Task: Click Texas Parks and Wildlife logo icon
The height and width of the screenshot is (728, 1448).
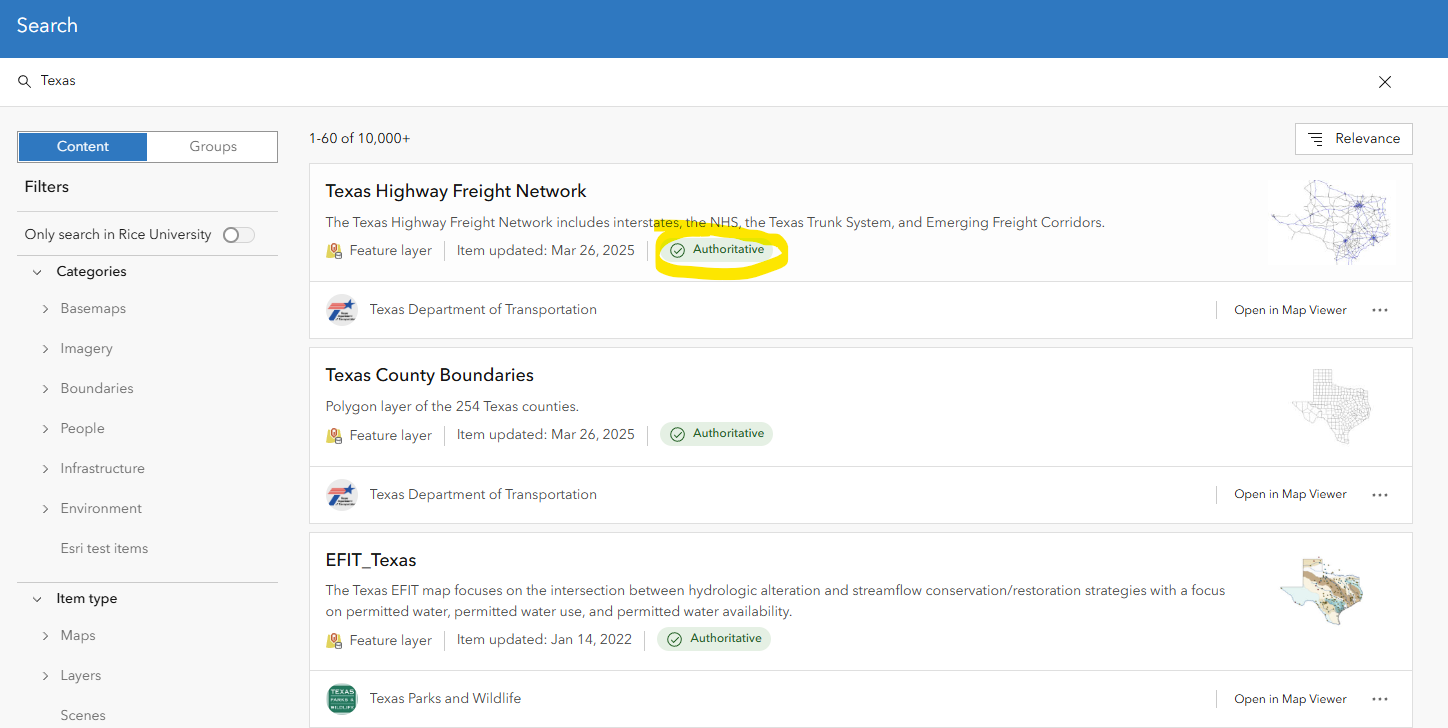Action: [342, 699]
